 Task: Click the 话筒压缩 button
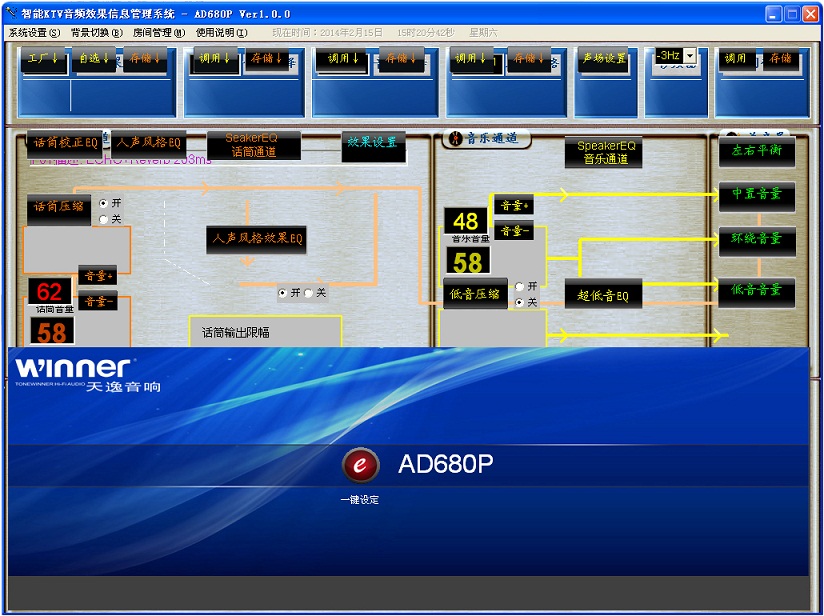coord(59,208)
